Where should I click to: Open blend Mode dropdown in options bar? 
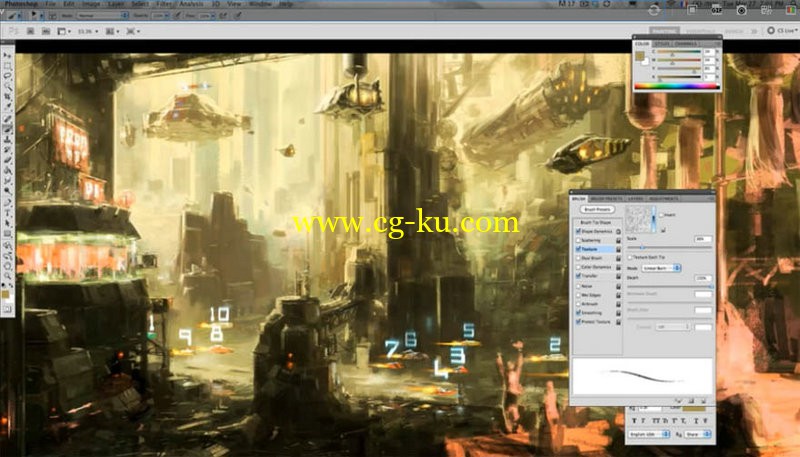(103, 15)
